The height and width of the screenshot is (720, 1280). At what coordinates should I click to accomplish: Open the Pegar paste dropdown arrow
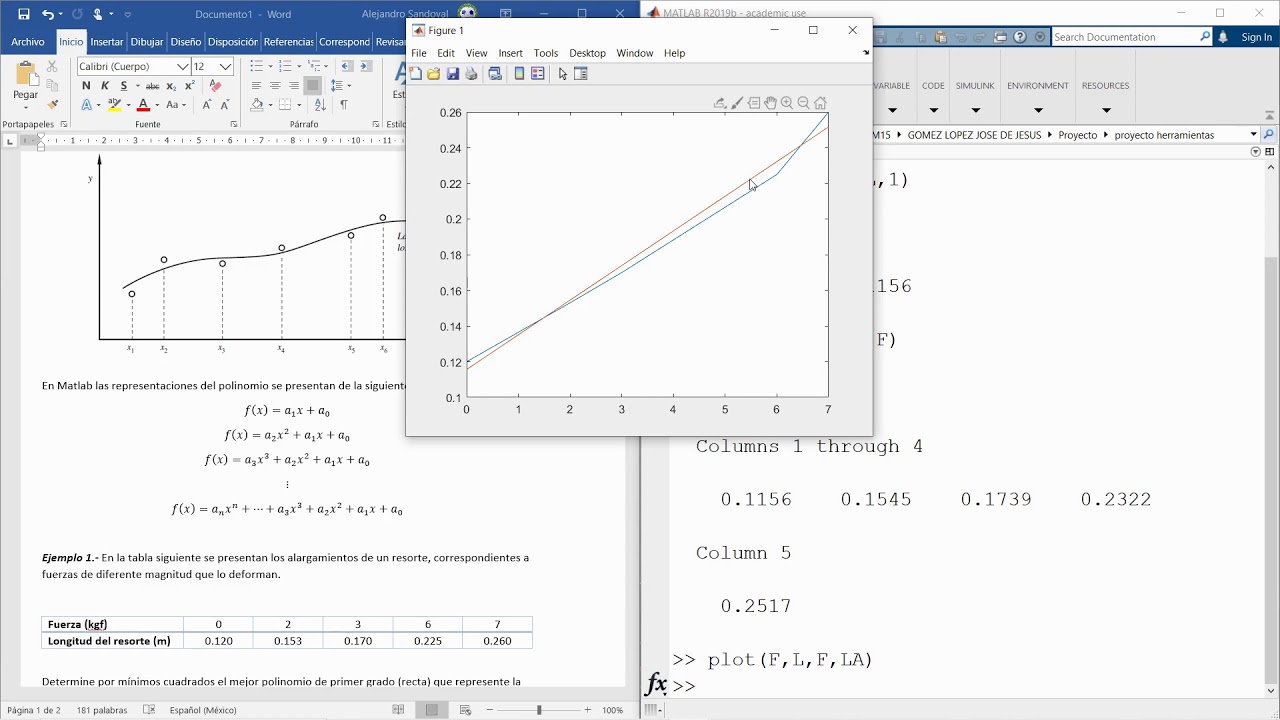pos(25,106)
